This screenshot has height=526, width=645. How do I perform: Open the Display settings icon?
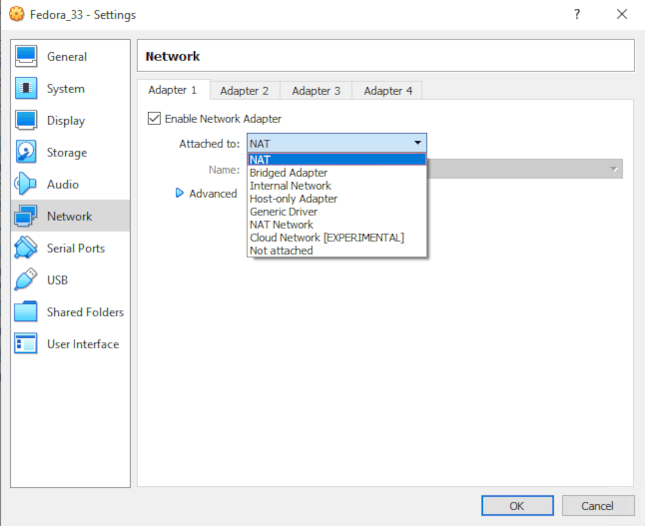coord(27,121)
